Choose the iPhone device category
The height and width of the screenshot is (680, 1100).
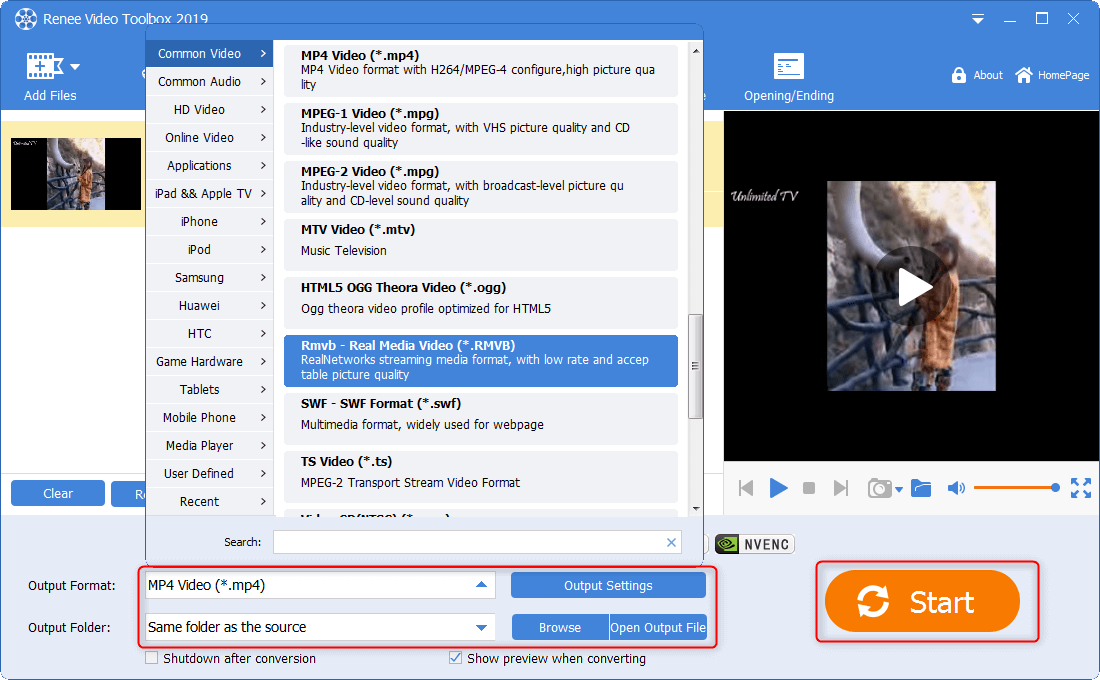coord(209,222)
